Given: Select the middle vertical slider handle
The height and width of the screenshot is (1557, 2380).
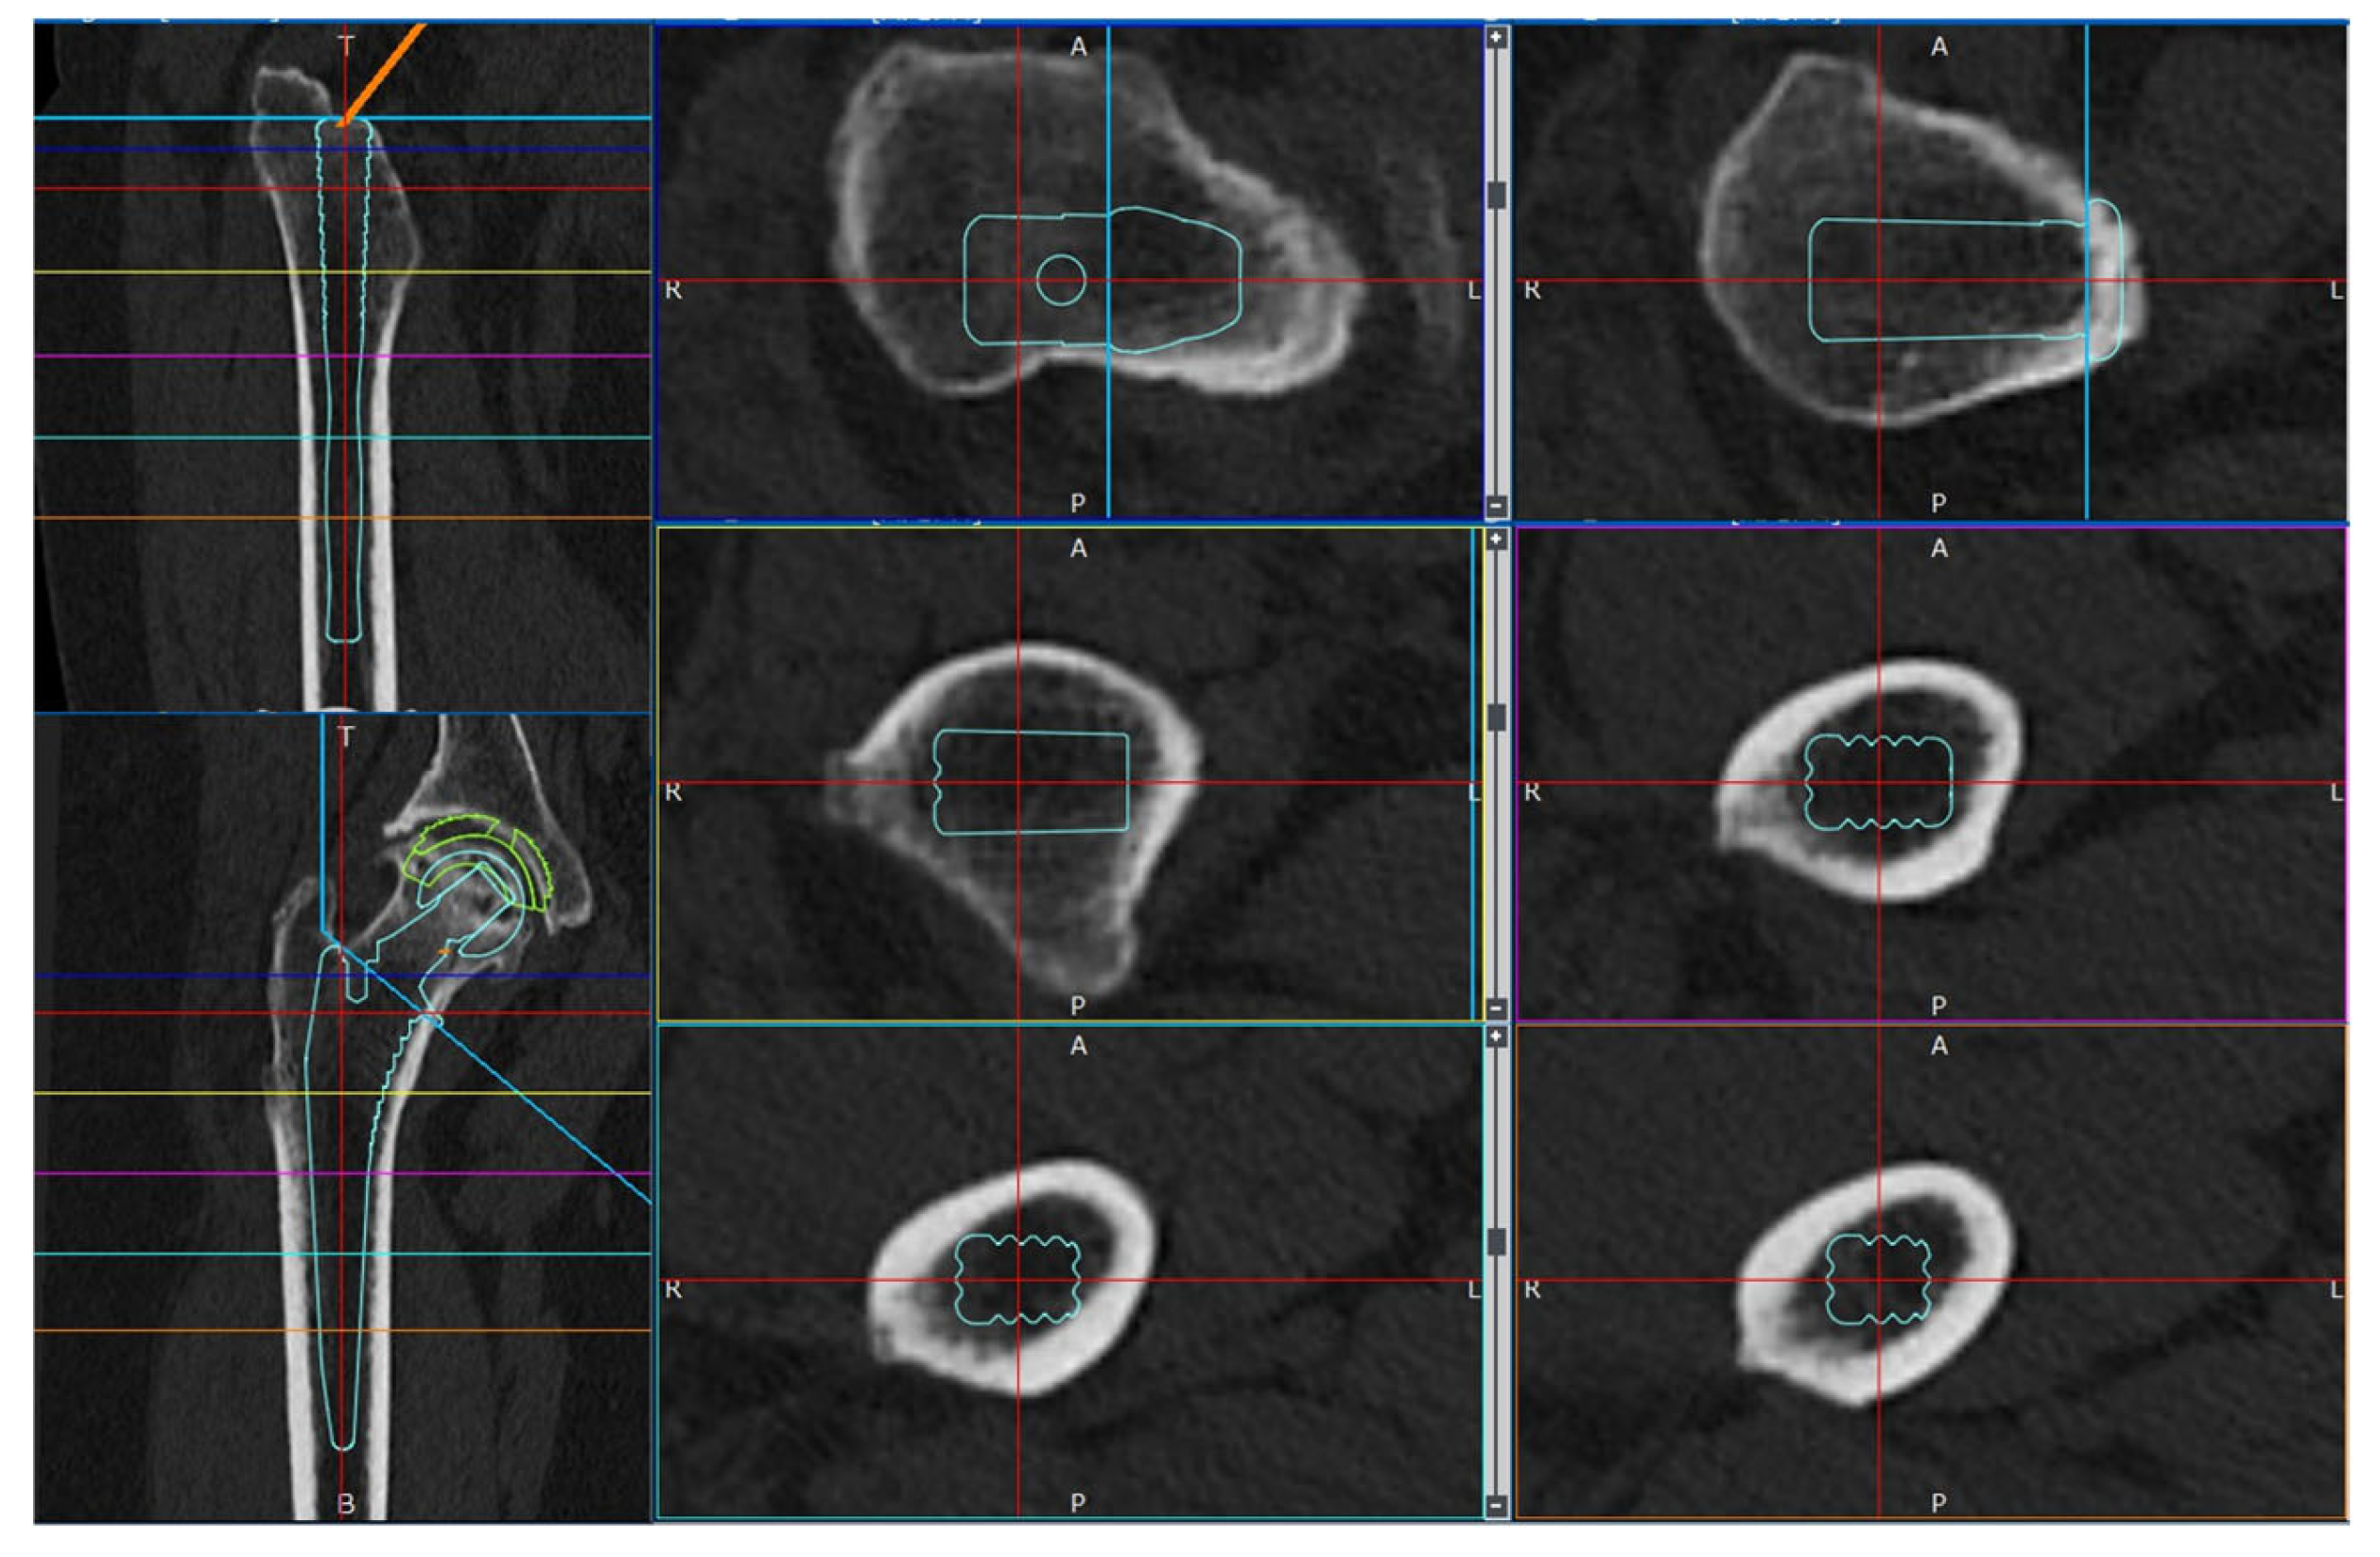Looking at the screenshot, I should 1496,717.
